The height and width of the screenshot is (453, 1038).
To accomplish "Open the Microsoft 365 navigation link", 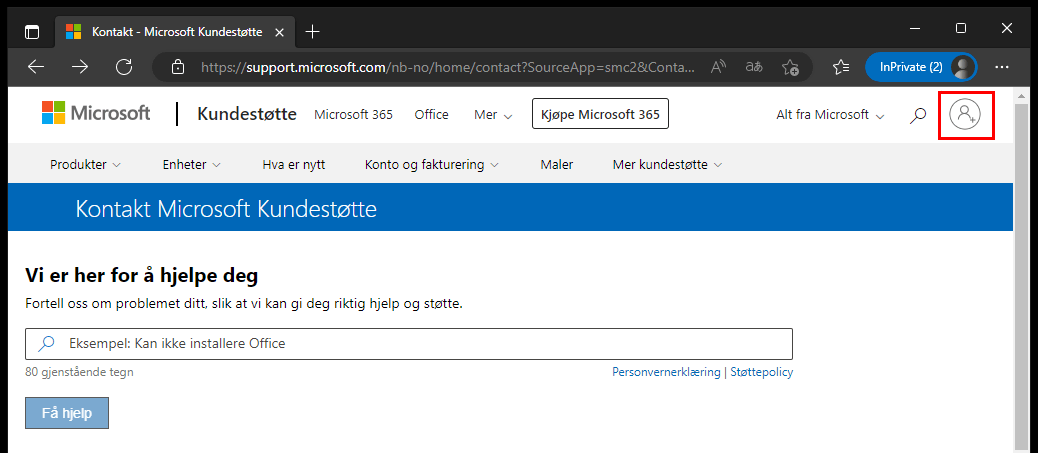I will (x=354, y=115).
